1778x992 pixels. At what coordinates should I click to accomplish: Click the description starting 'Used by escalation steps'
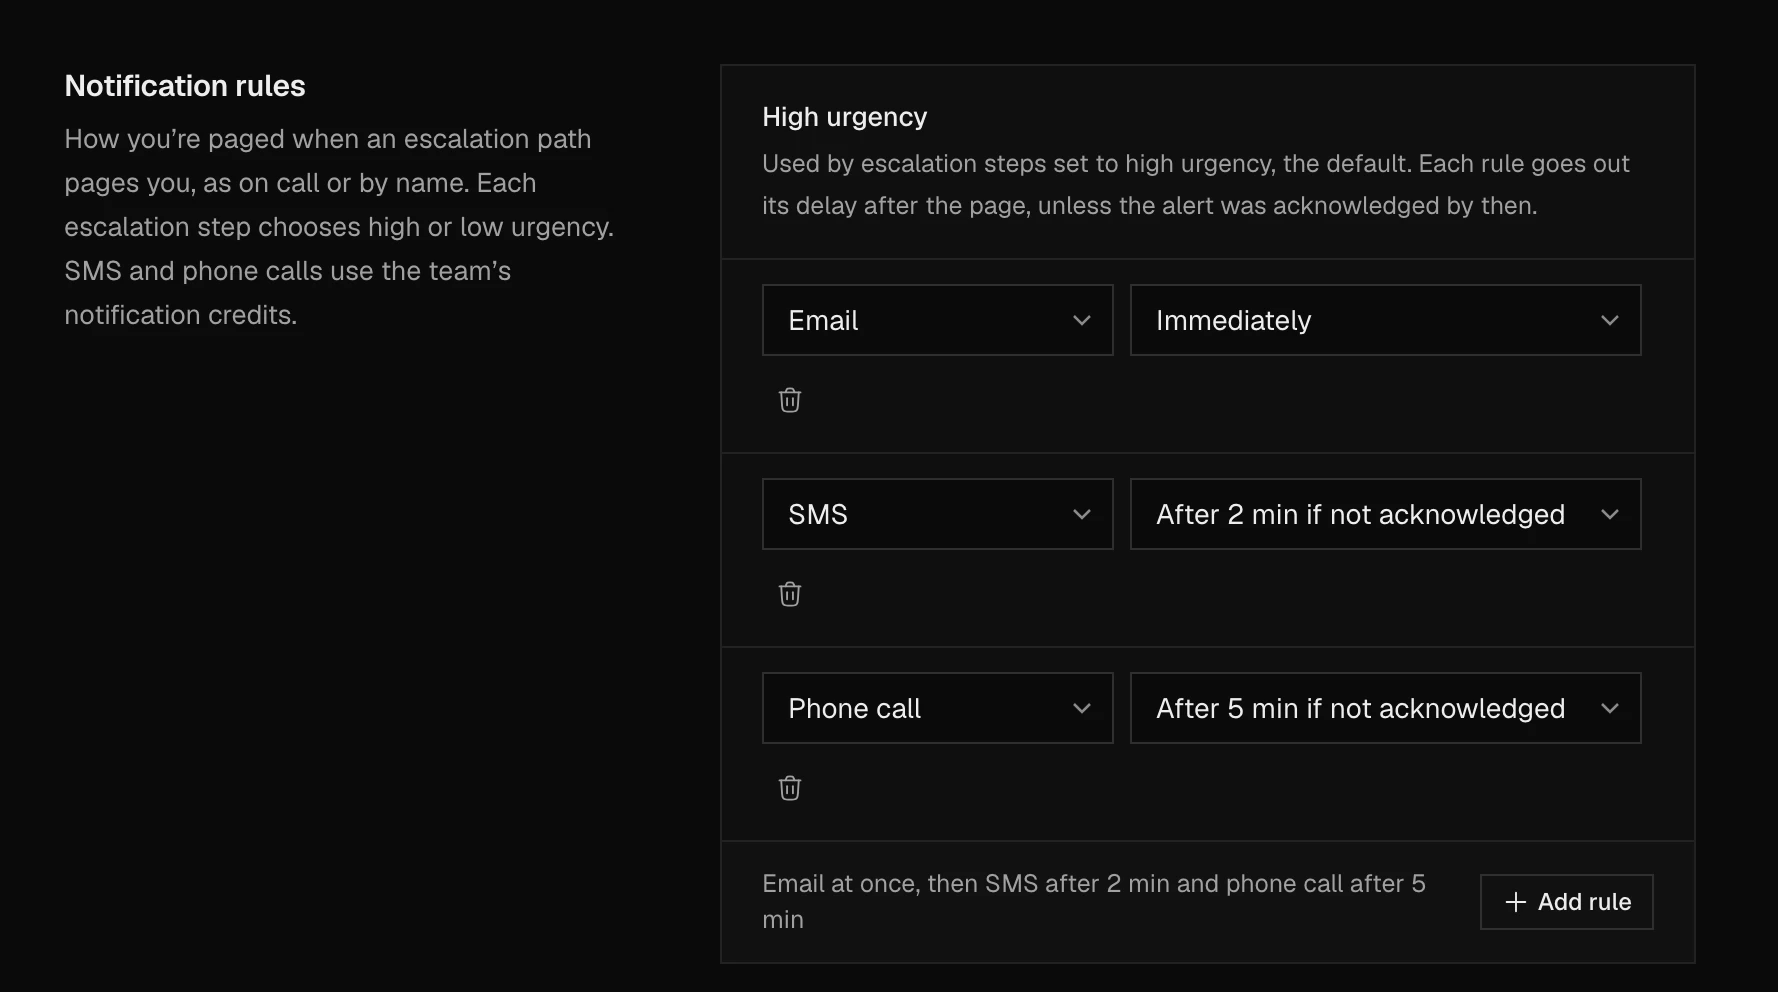pyautogui.click(x=1196, y=184)
